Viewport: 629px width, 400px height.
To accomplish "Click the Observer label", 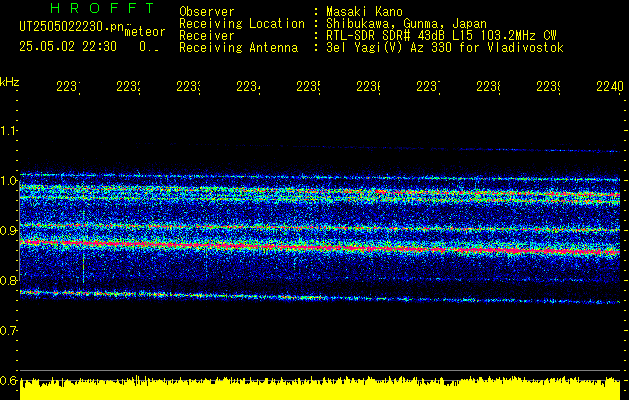I will pos(207,12).
